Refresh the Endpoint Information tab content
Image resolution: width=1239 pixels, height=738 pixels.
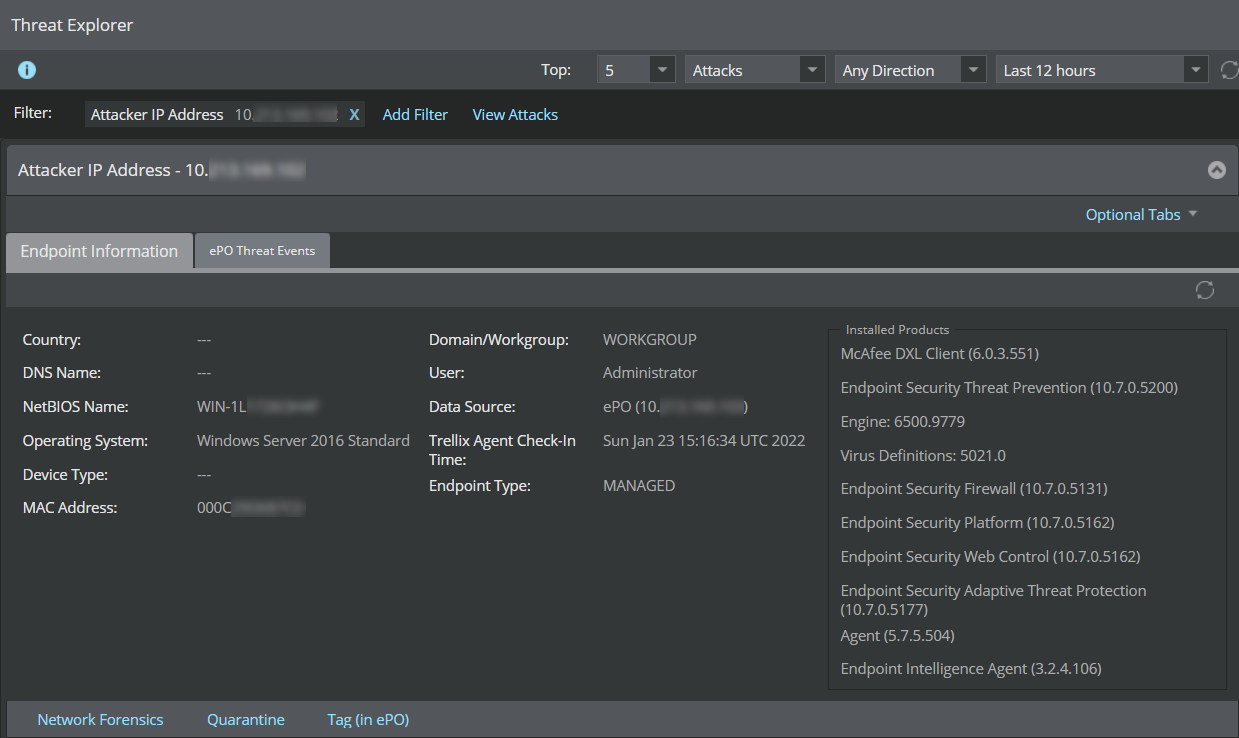[1205, 290]
